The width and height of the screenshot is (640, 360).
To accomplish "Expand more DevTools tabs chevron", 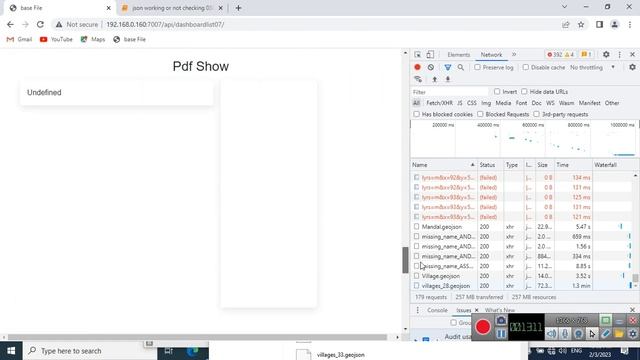I will pyautogui.click(x=514, y=55).
